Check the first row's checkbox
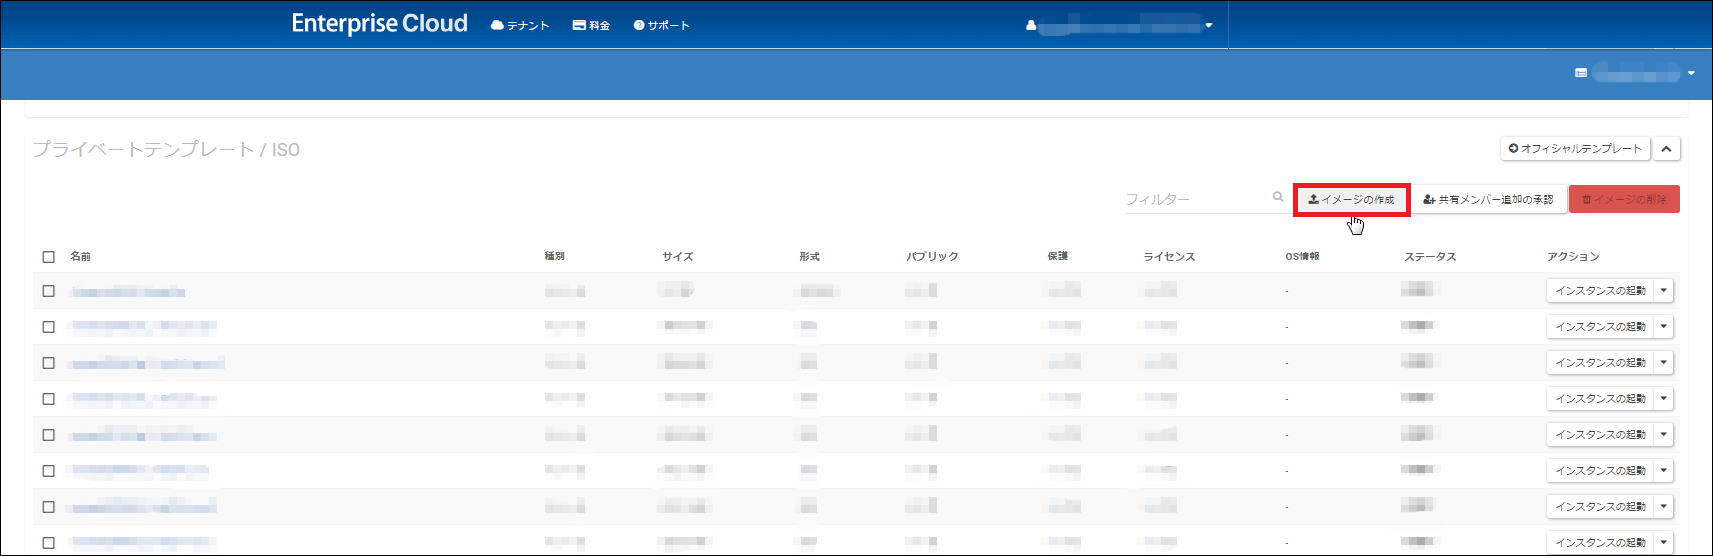The width and height of the screenshot is (1713, 556). tap(48, 291)
